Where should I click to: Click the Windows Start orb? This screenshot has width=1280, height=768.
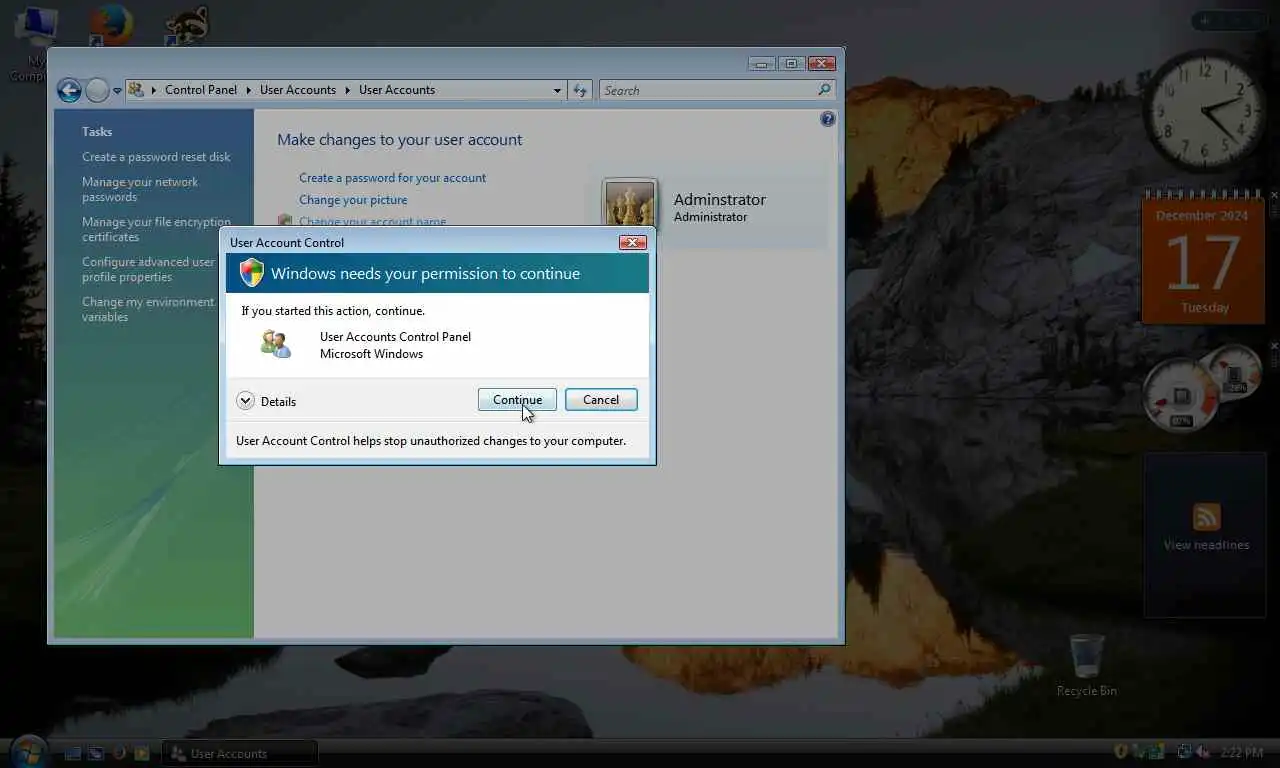[x=28, y=752]
